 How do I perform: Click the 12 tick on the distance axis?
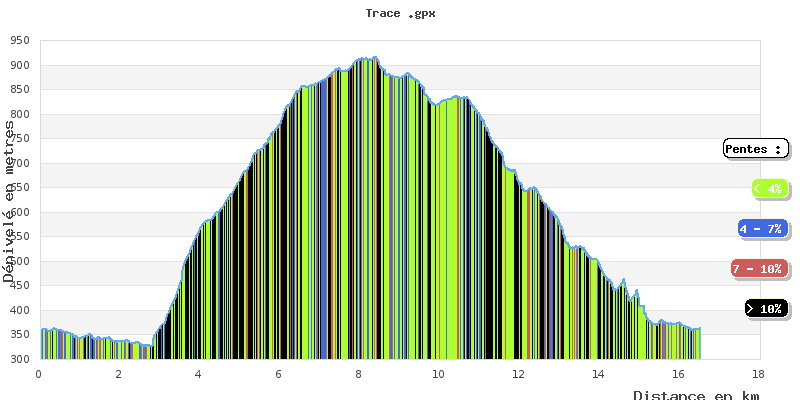click(x=518, y=373)
